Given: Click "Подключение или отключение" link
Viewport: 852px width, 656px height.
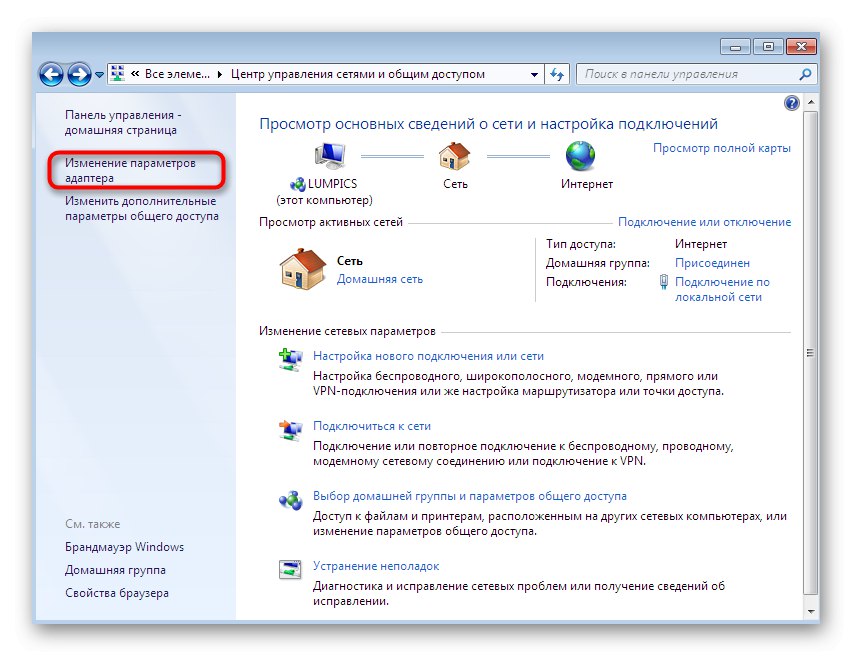Looking at the screenshot, I should (704, 222).
